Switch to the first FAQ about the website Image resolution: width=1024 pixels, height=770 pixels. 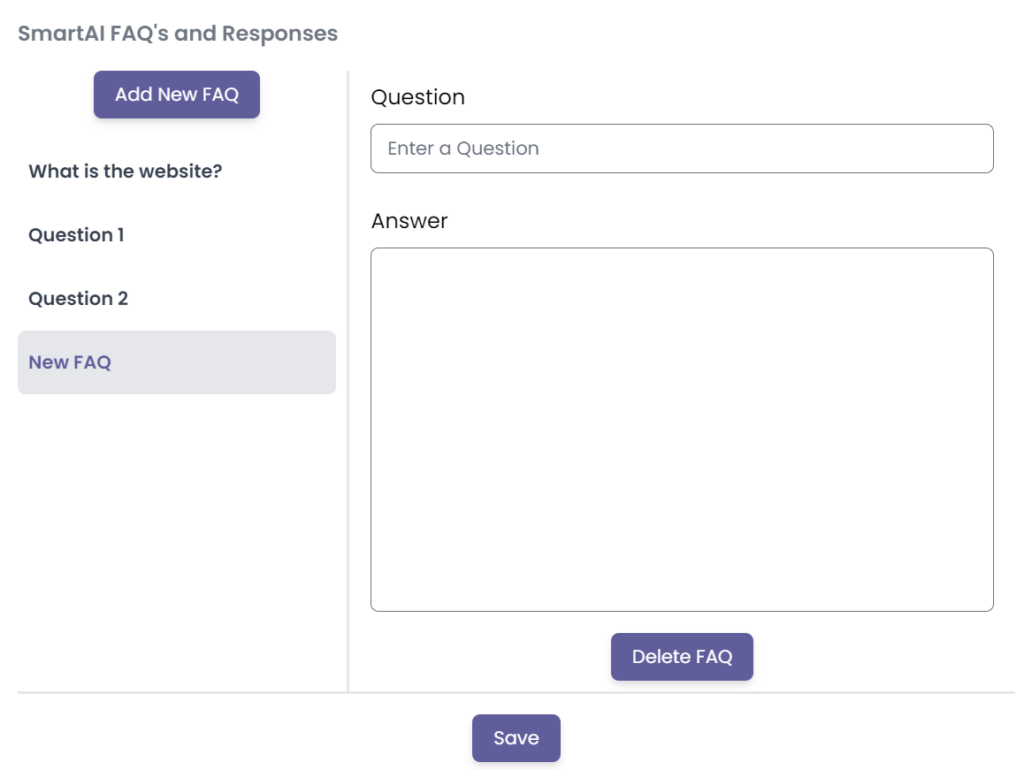[x=125, y=171]
